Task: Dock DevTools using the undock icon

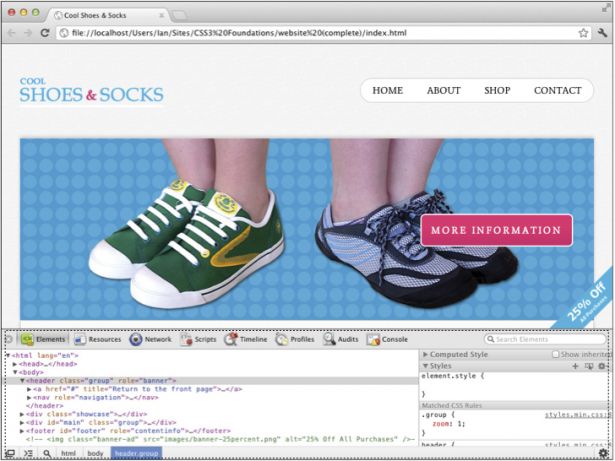Action: click(11, 454)
